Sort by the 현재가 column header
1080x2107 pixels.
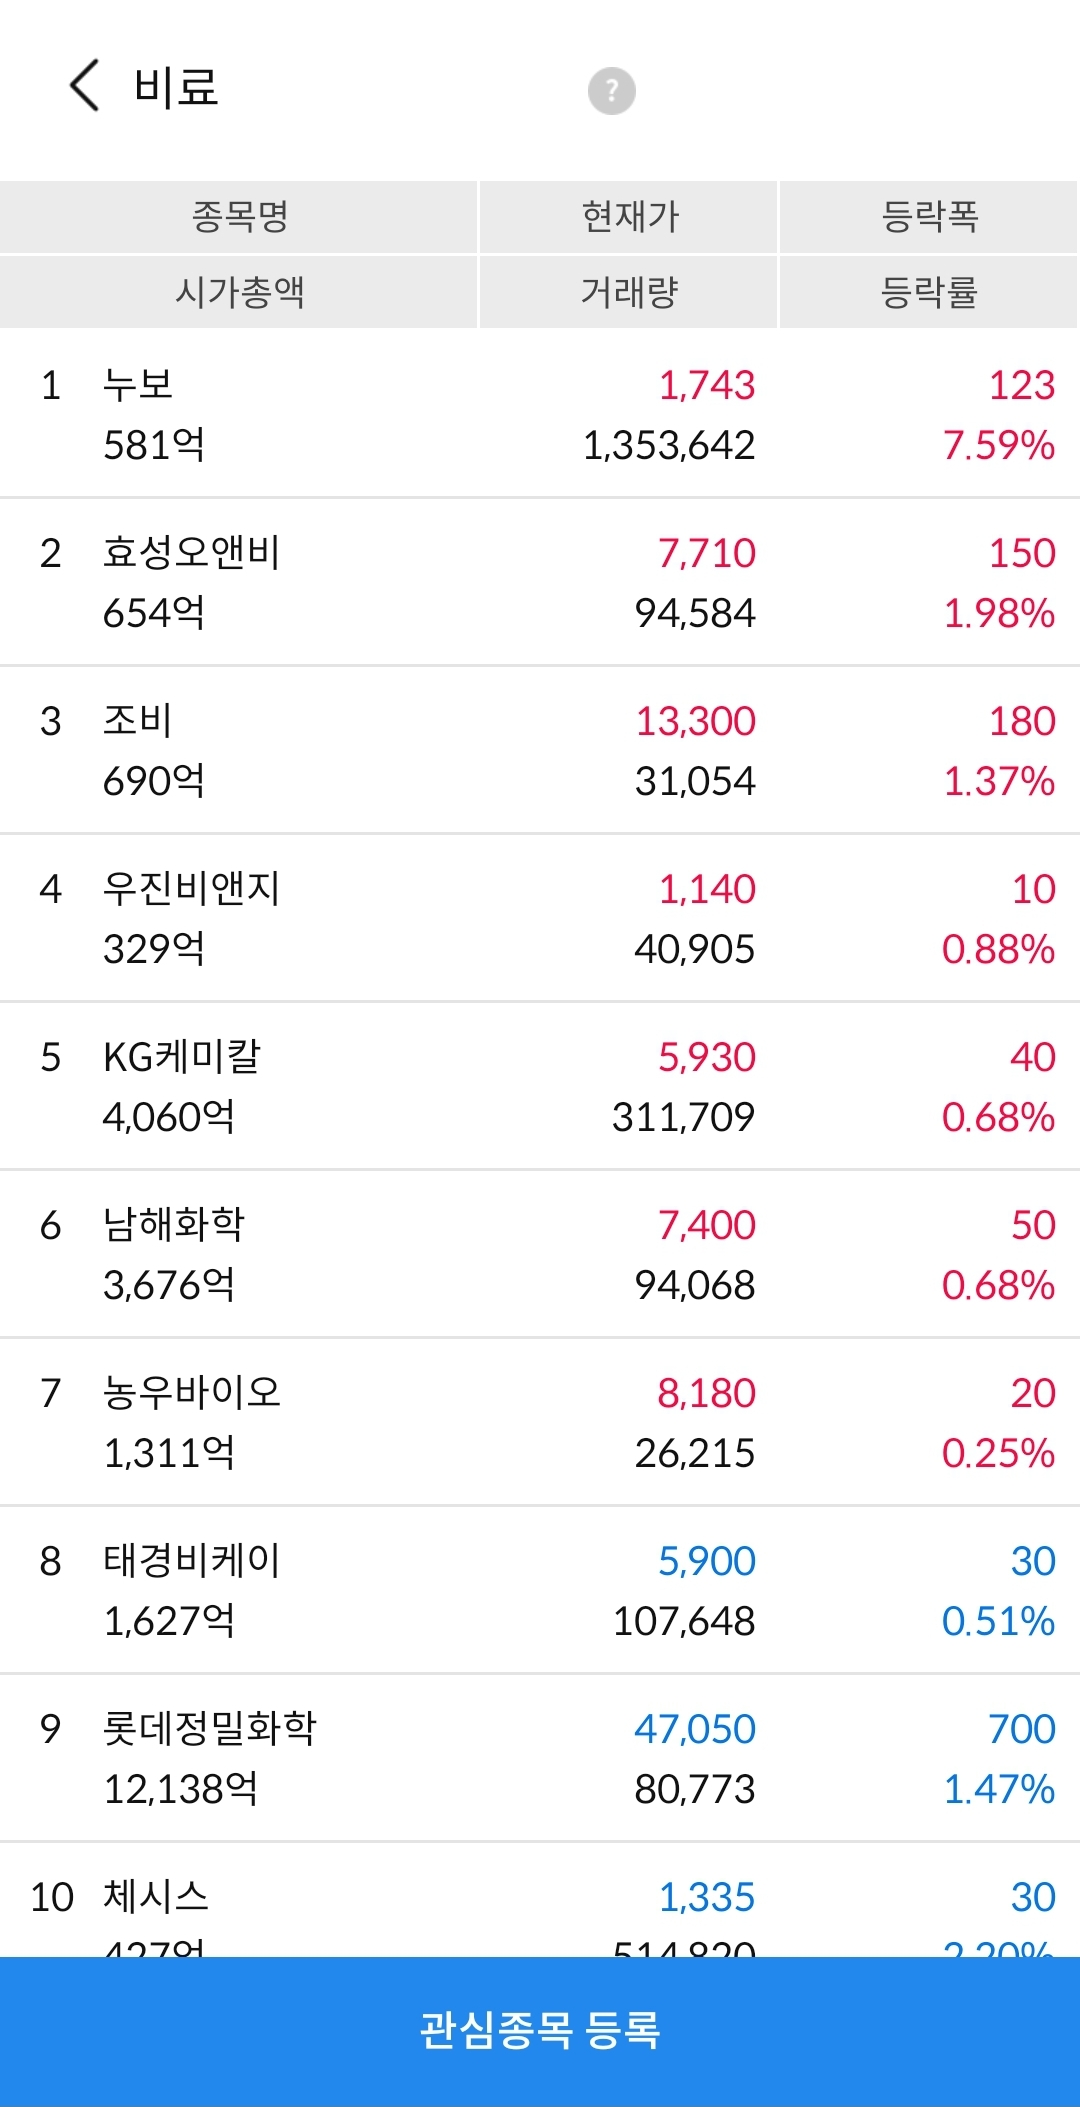(629, 216)
